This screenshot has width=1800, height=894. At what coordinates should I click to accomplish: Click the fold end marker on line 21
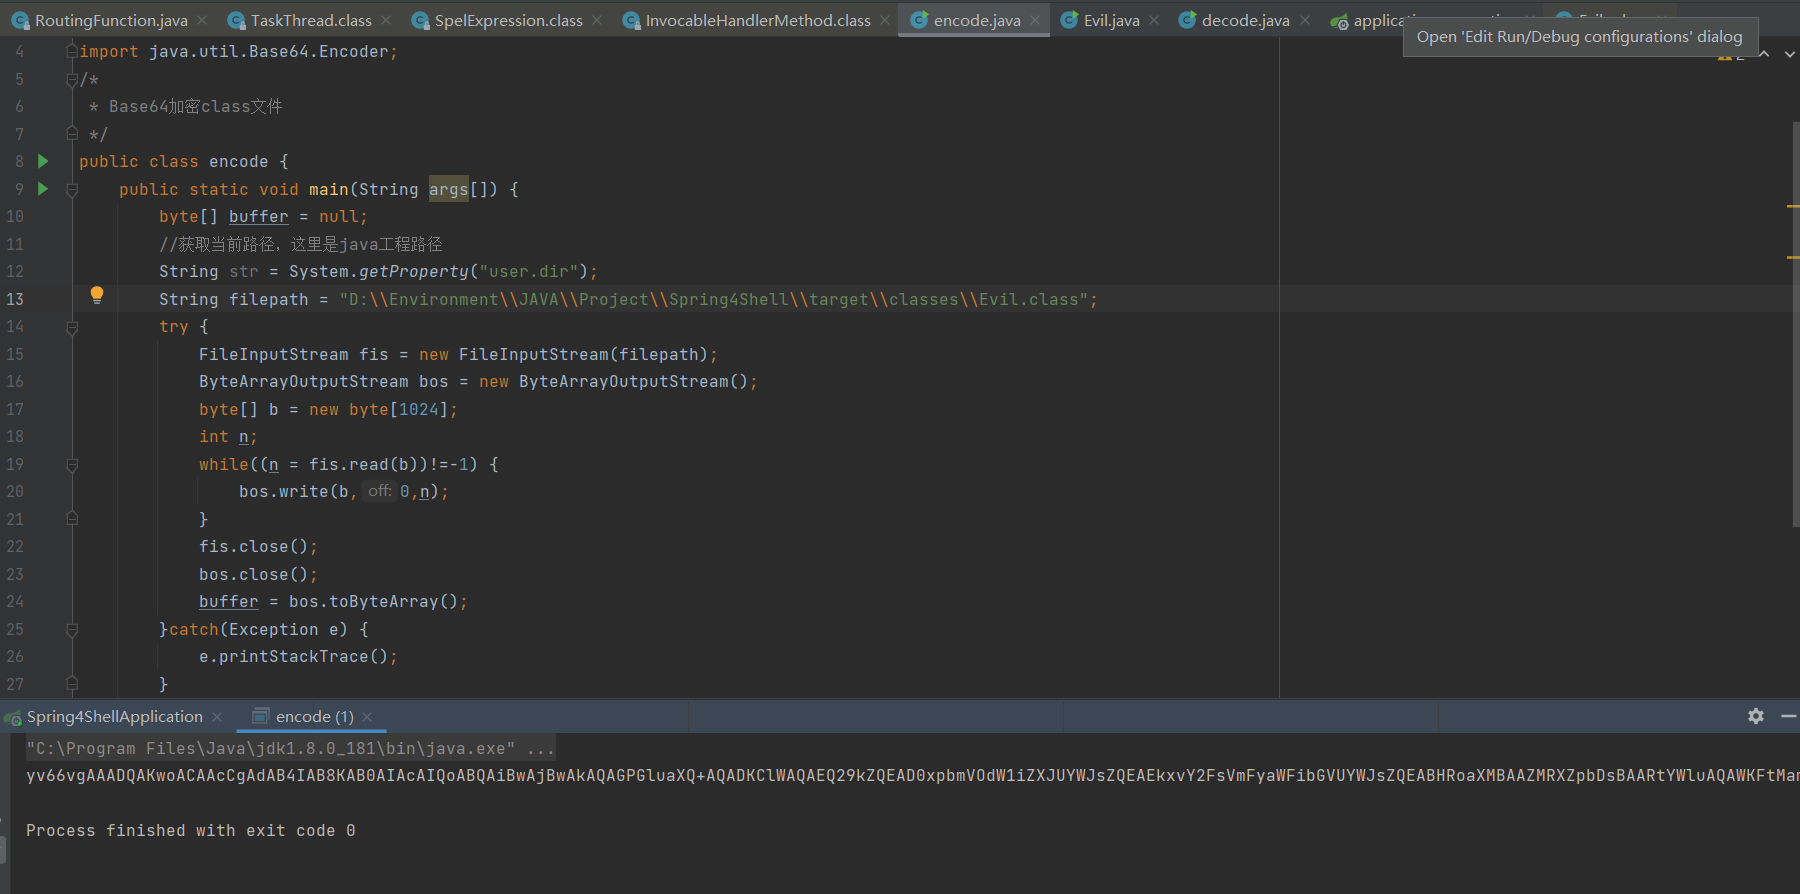tap(72, 518)
